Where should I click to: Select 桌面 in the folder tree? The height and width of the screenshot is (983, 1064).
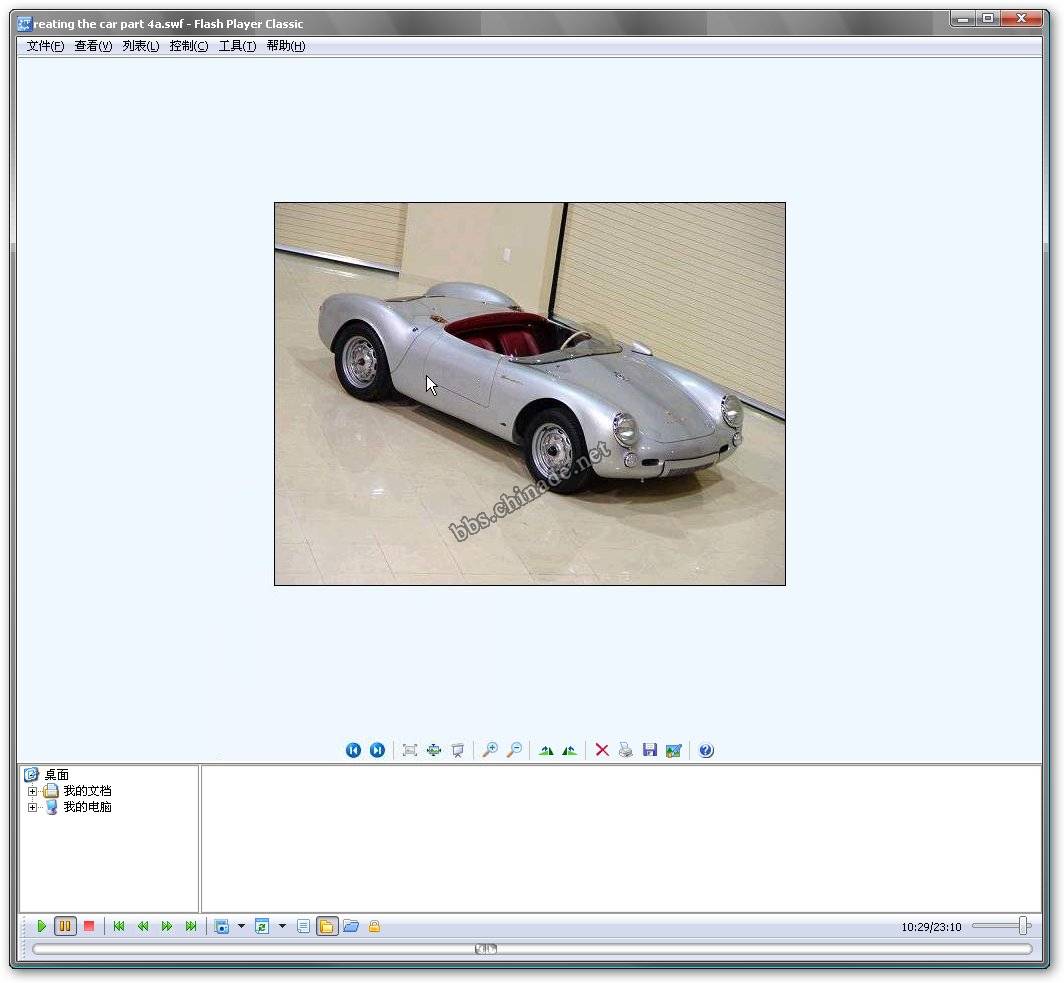[x=57, y=775]
